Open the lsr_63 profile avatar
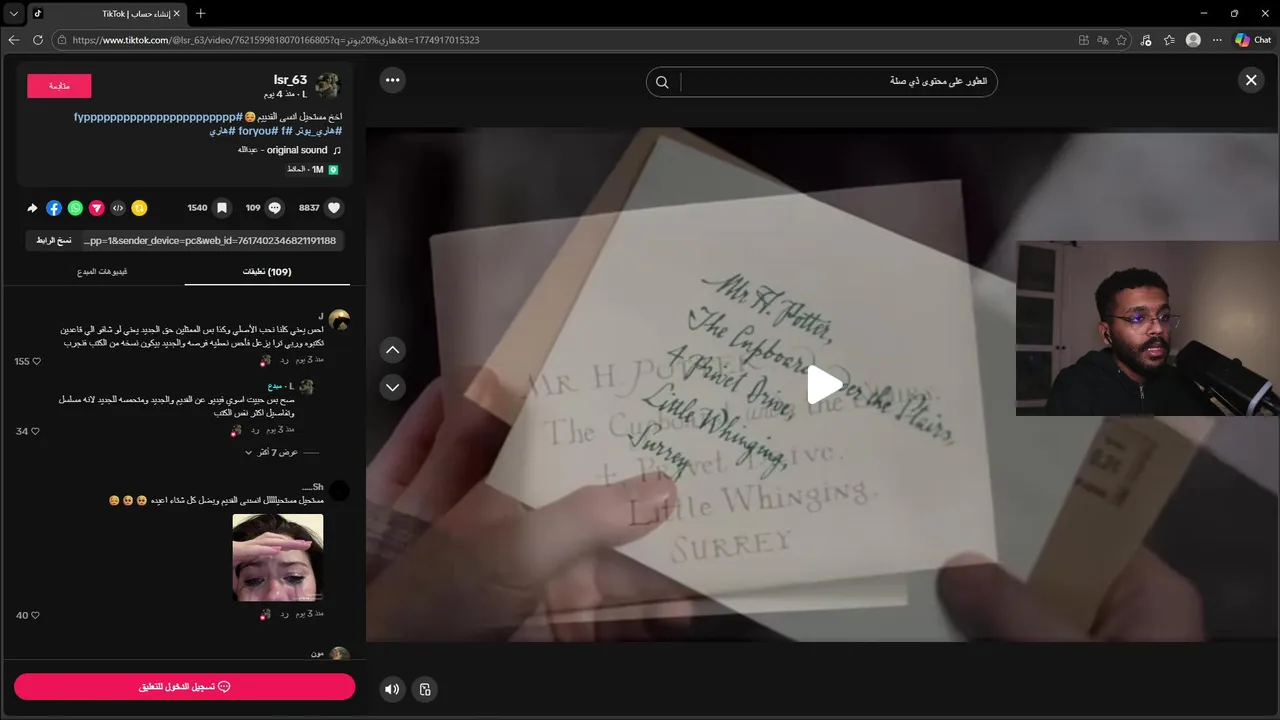 pos(328,86)
